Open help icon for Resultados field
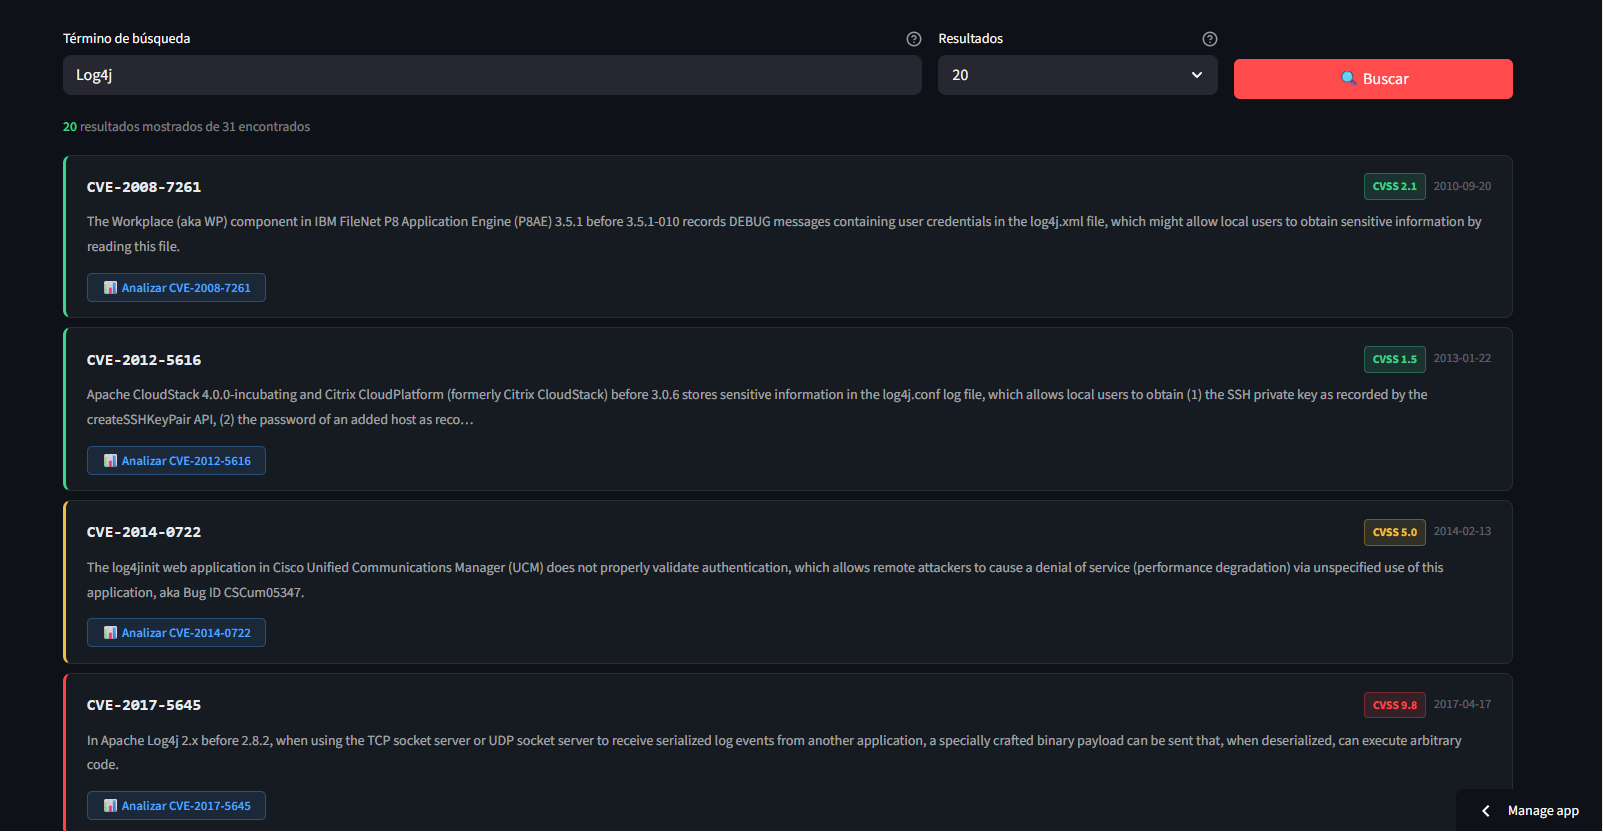The width and height of the screenshot is (1603, 832). pyautogui.click(x=1209, y=39)
